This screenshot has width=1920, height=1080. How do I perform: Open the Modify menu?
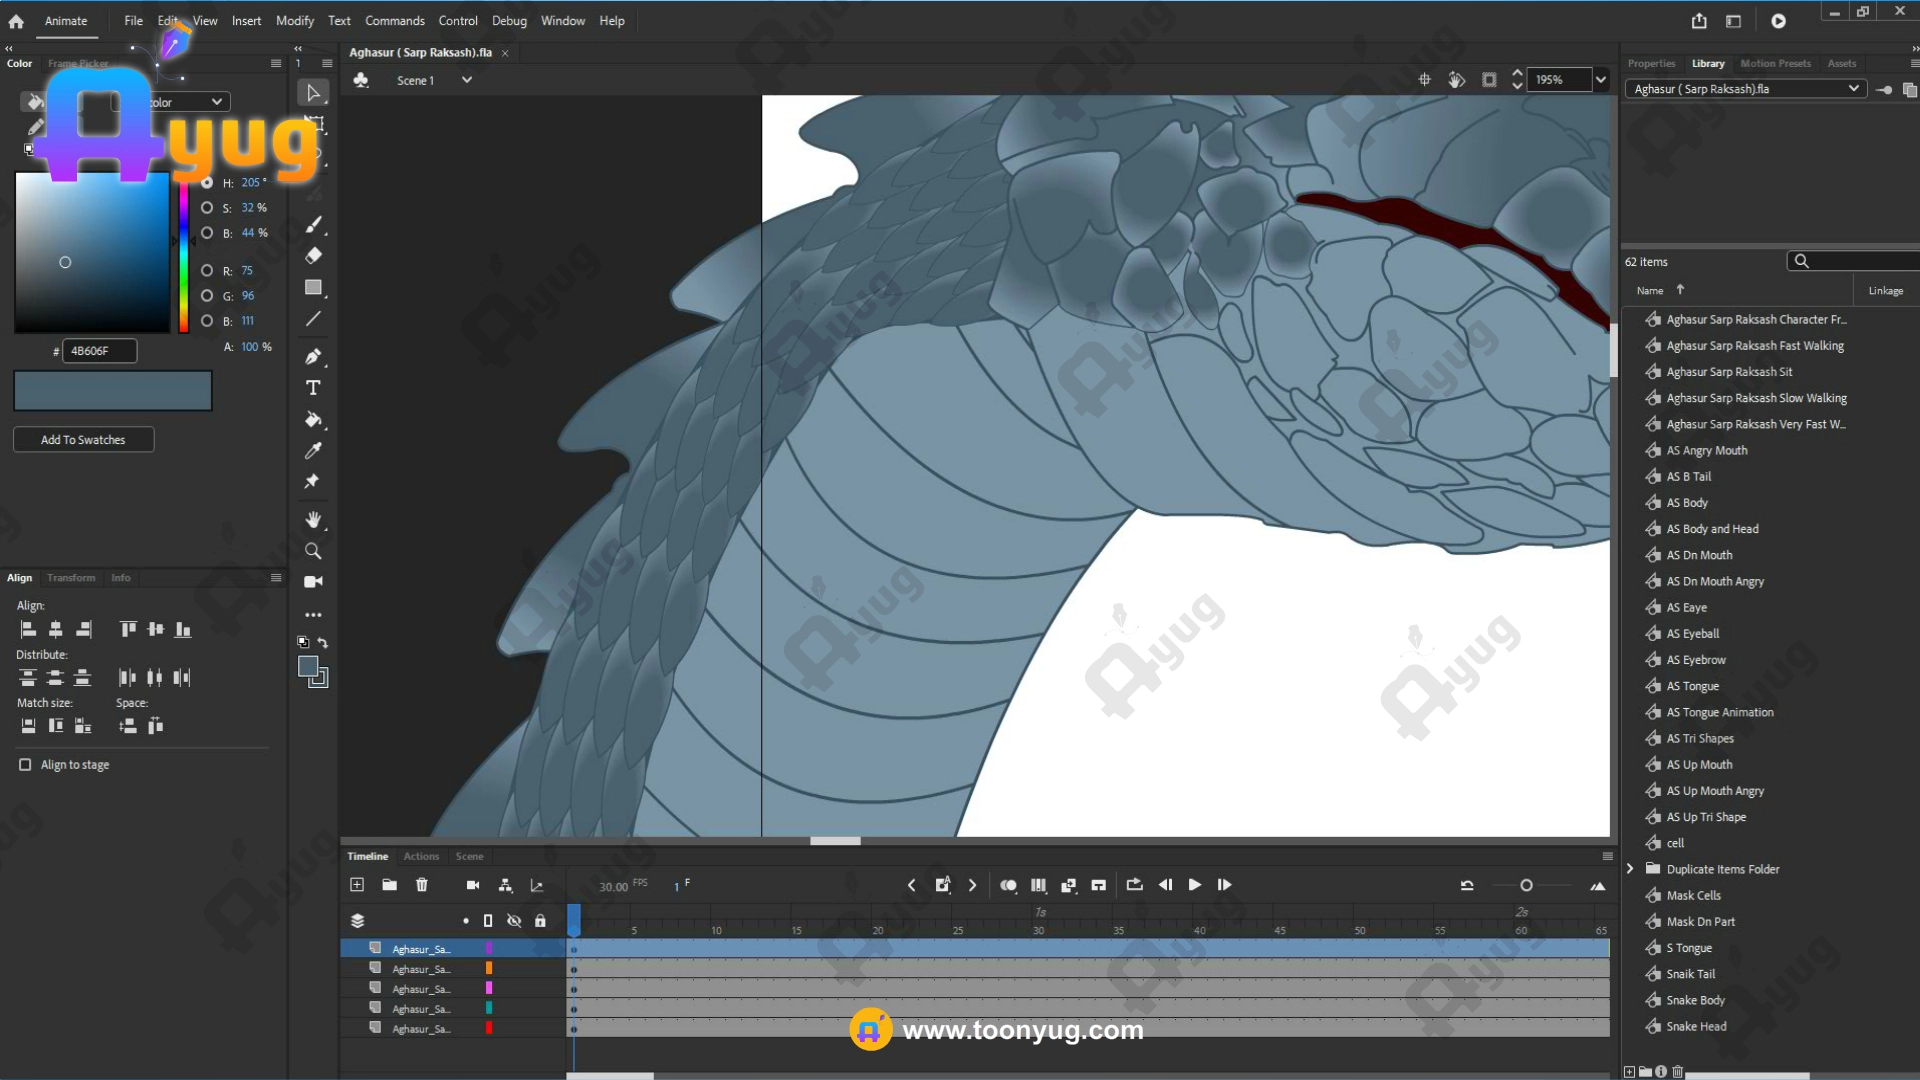tap(294, 21)
